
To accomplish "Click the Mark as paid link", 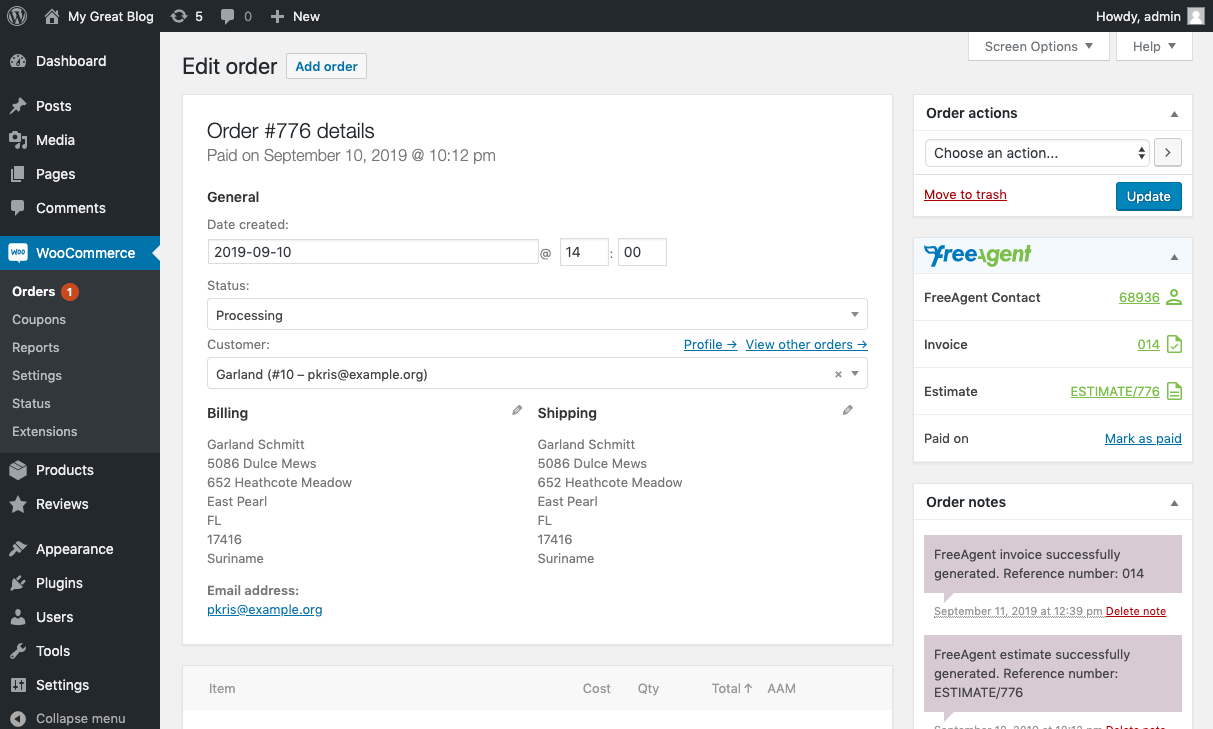I will [1142, 438].
